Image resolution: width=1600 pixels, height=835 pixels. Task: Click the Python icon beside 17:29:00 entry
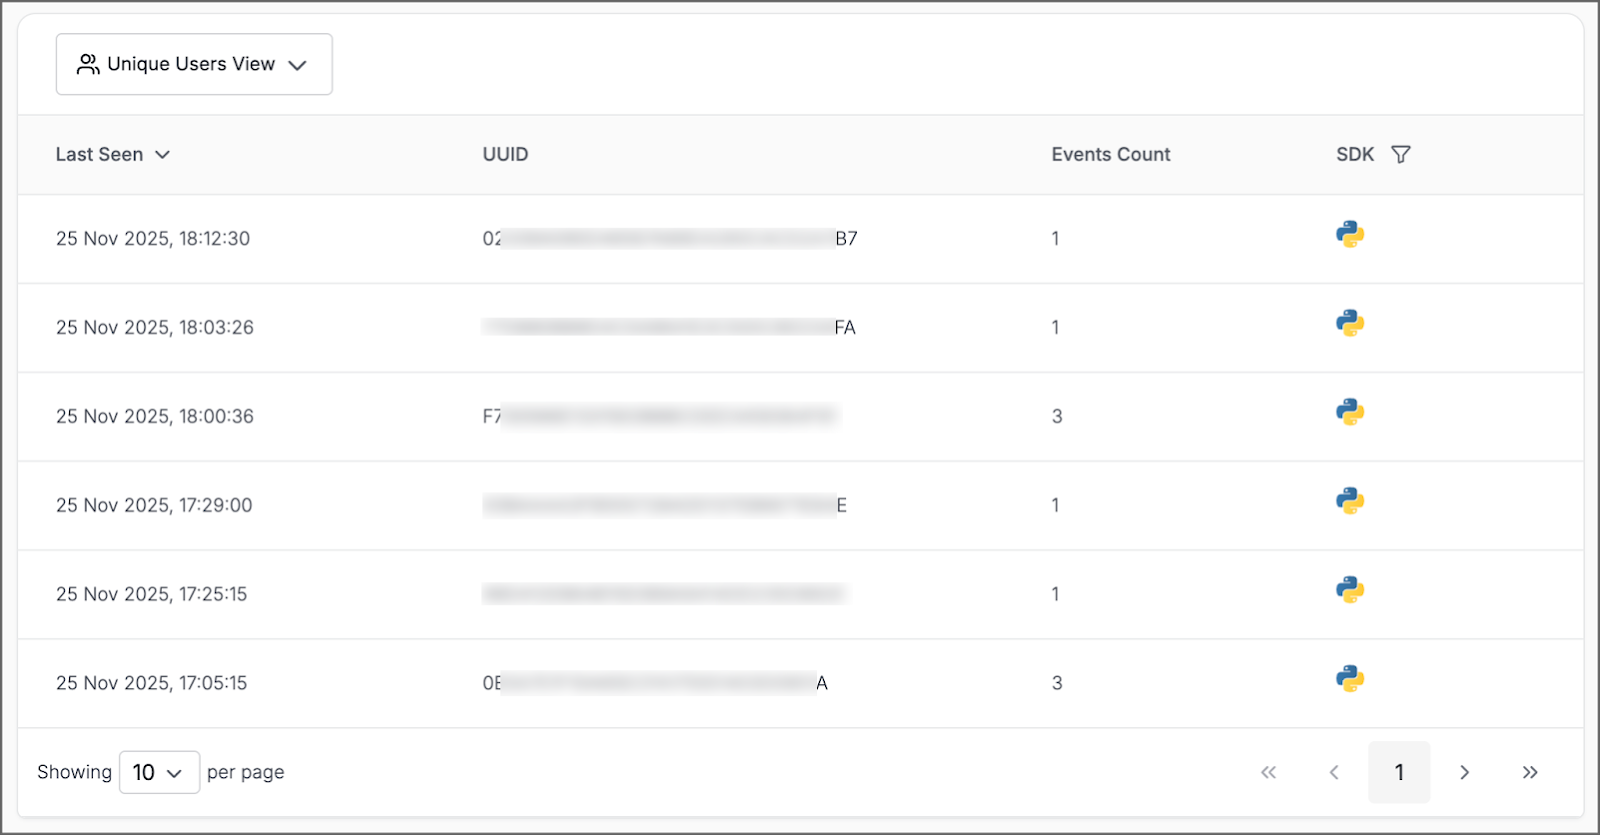1350,501
